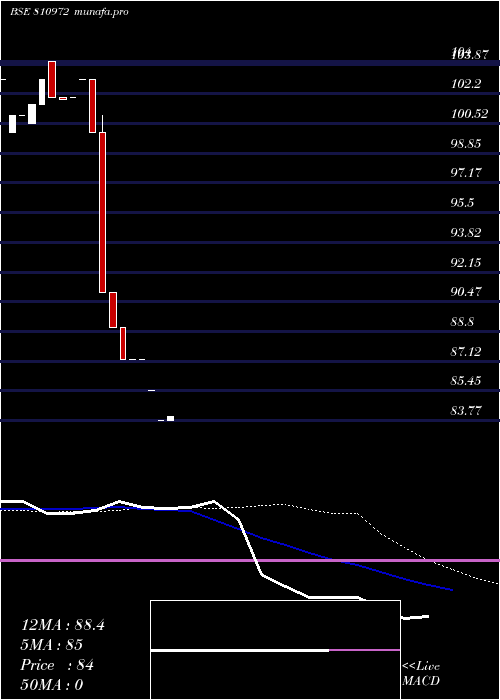
Task: Click the 12MA : 88.4 reading
Action: [63, 625]
